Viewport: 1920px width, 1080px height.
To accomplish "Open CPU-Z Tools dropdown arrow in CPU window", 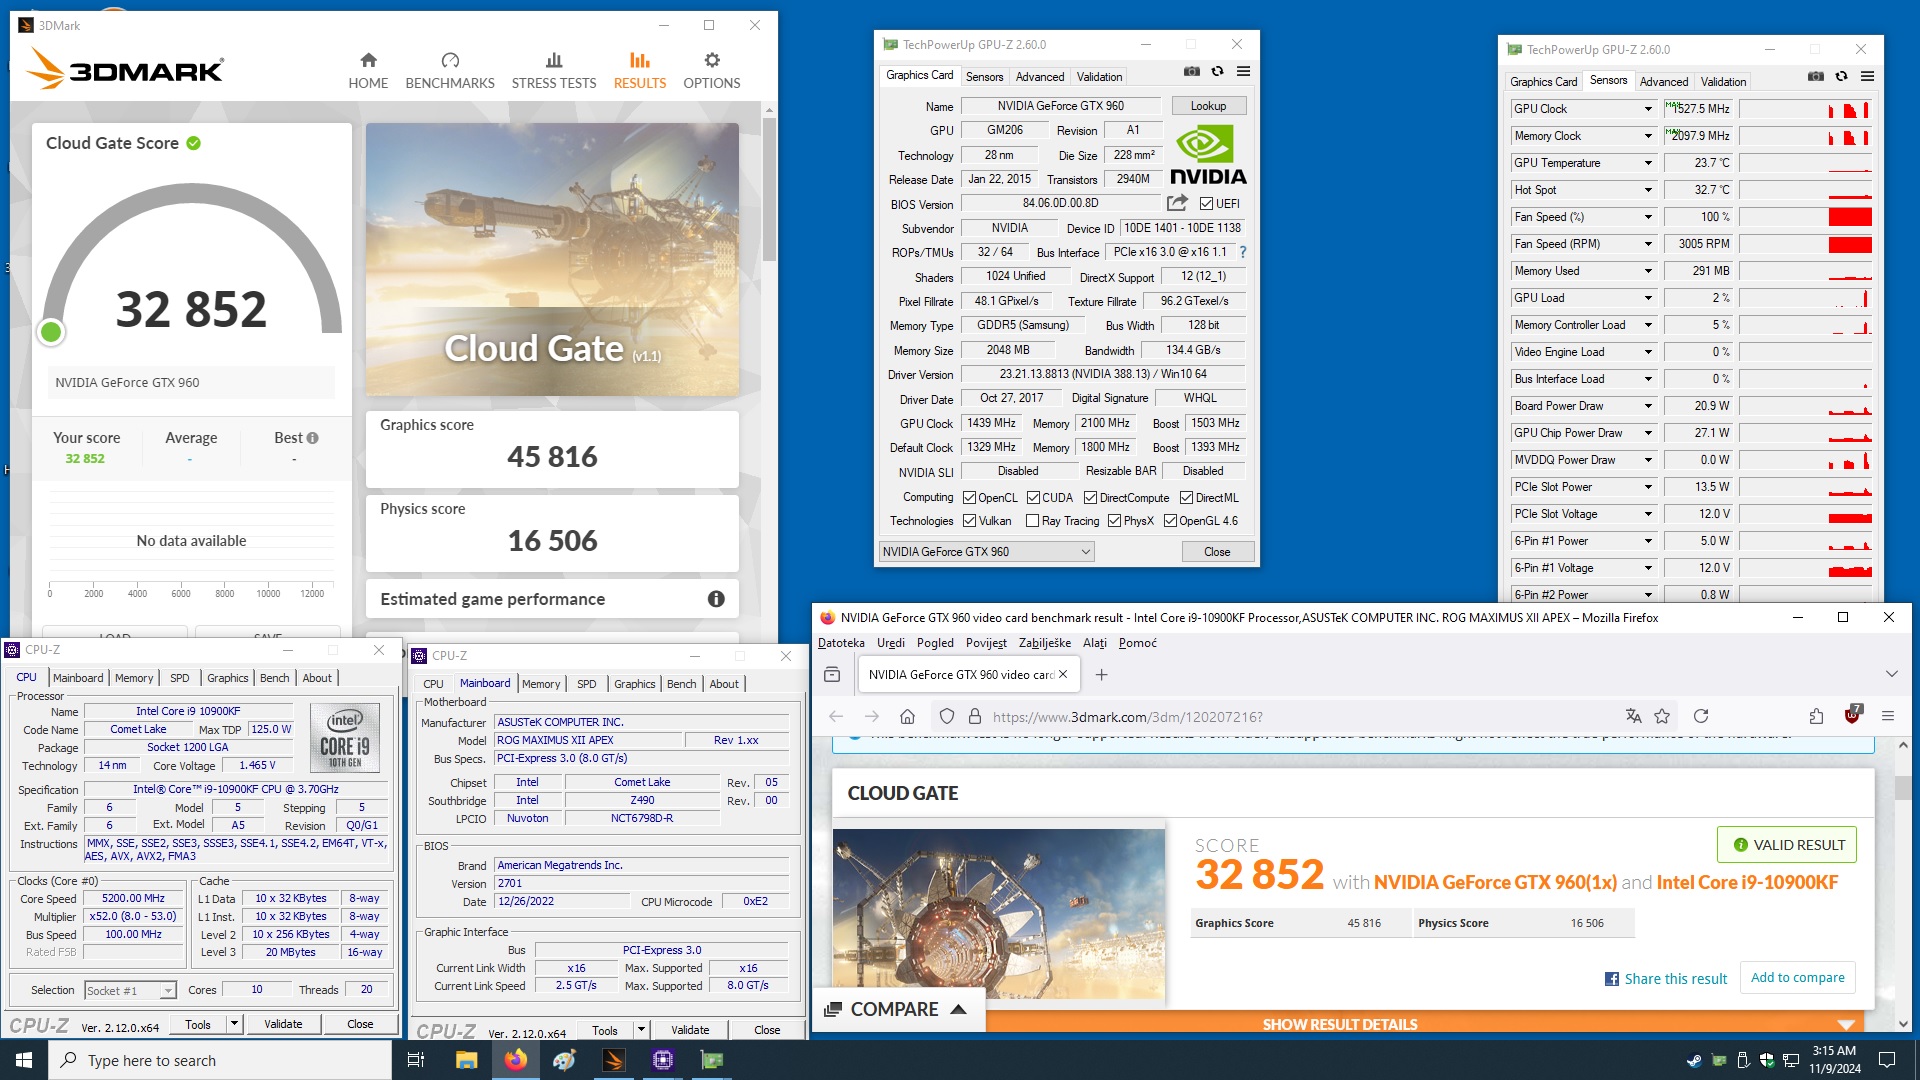I will point(234,1024).
